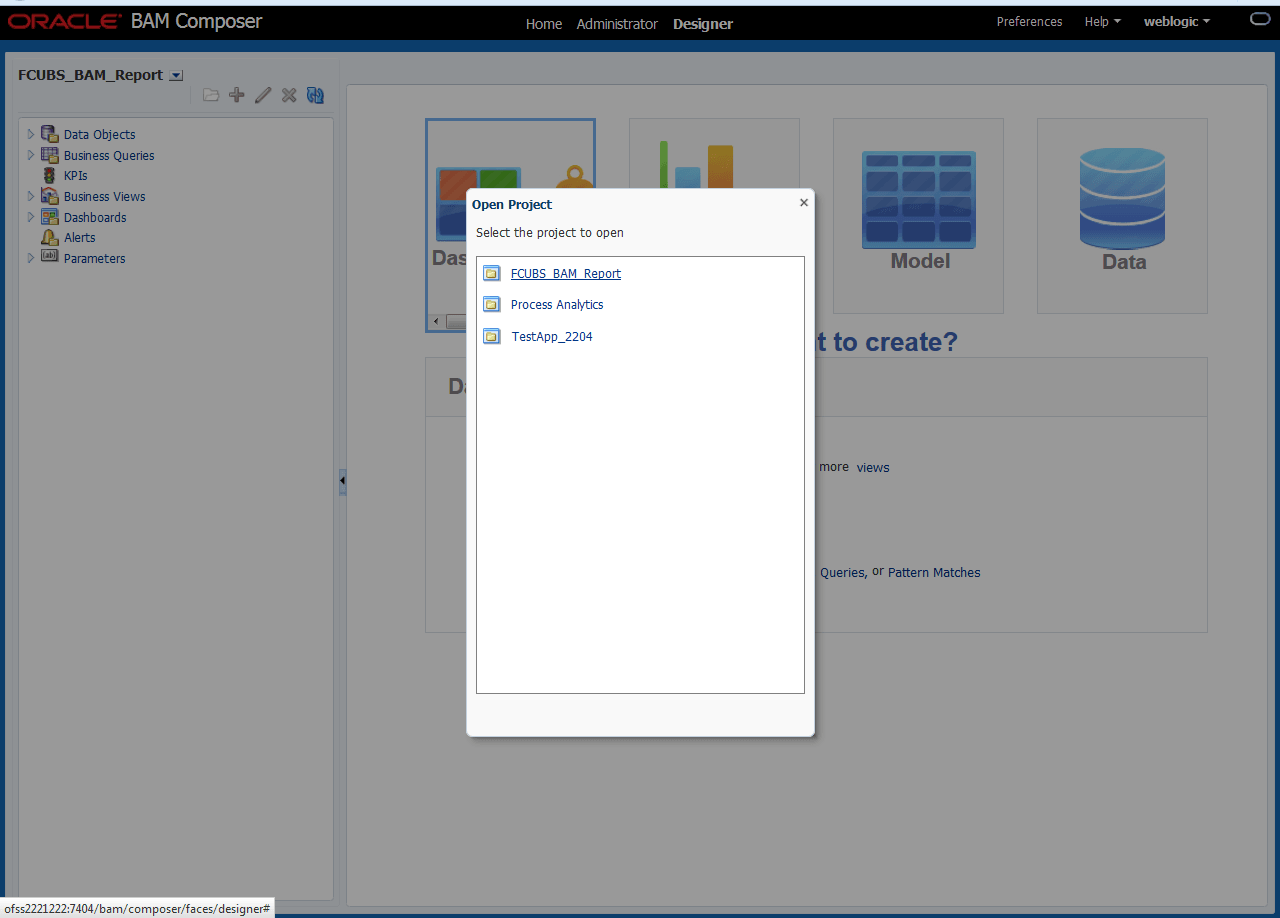Viewport: 1280px width, 918px height.
Task: Select Alerts label in tree
Action: pyautogui.click(x=79, y=238)
